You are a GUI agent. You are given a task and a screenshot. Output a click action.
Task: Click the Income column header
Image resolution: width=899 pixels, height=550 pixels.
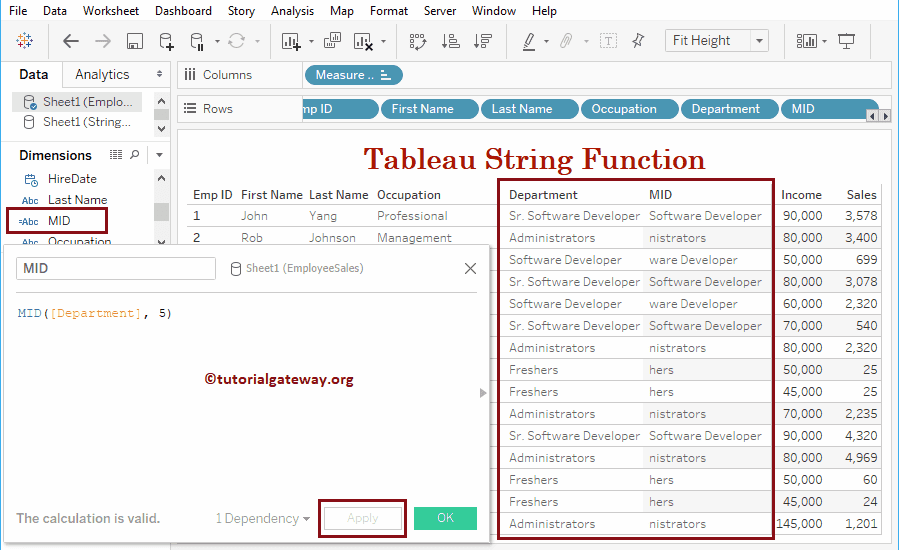801,195
